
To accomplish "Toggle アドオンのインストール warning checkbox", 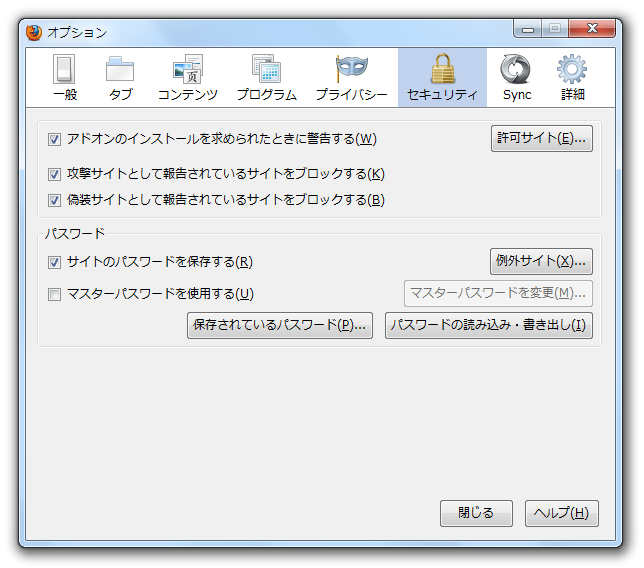I will [54, 139].
